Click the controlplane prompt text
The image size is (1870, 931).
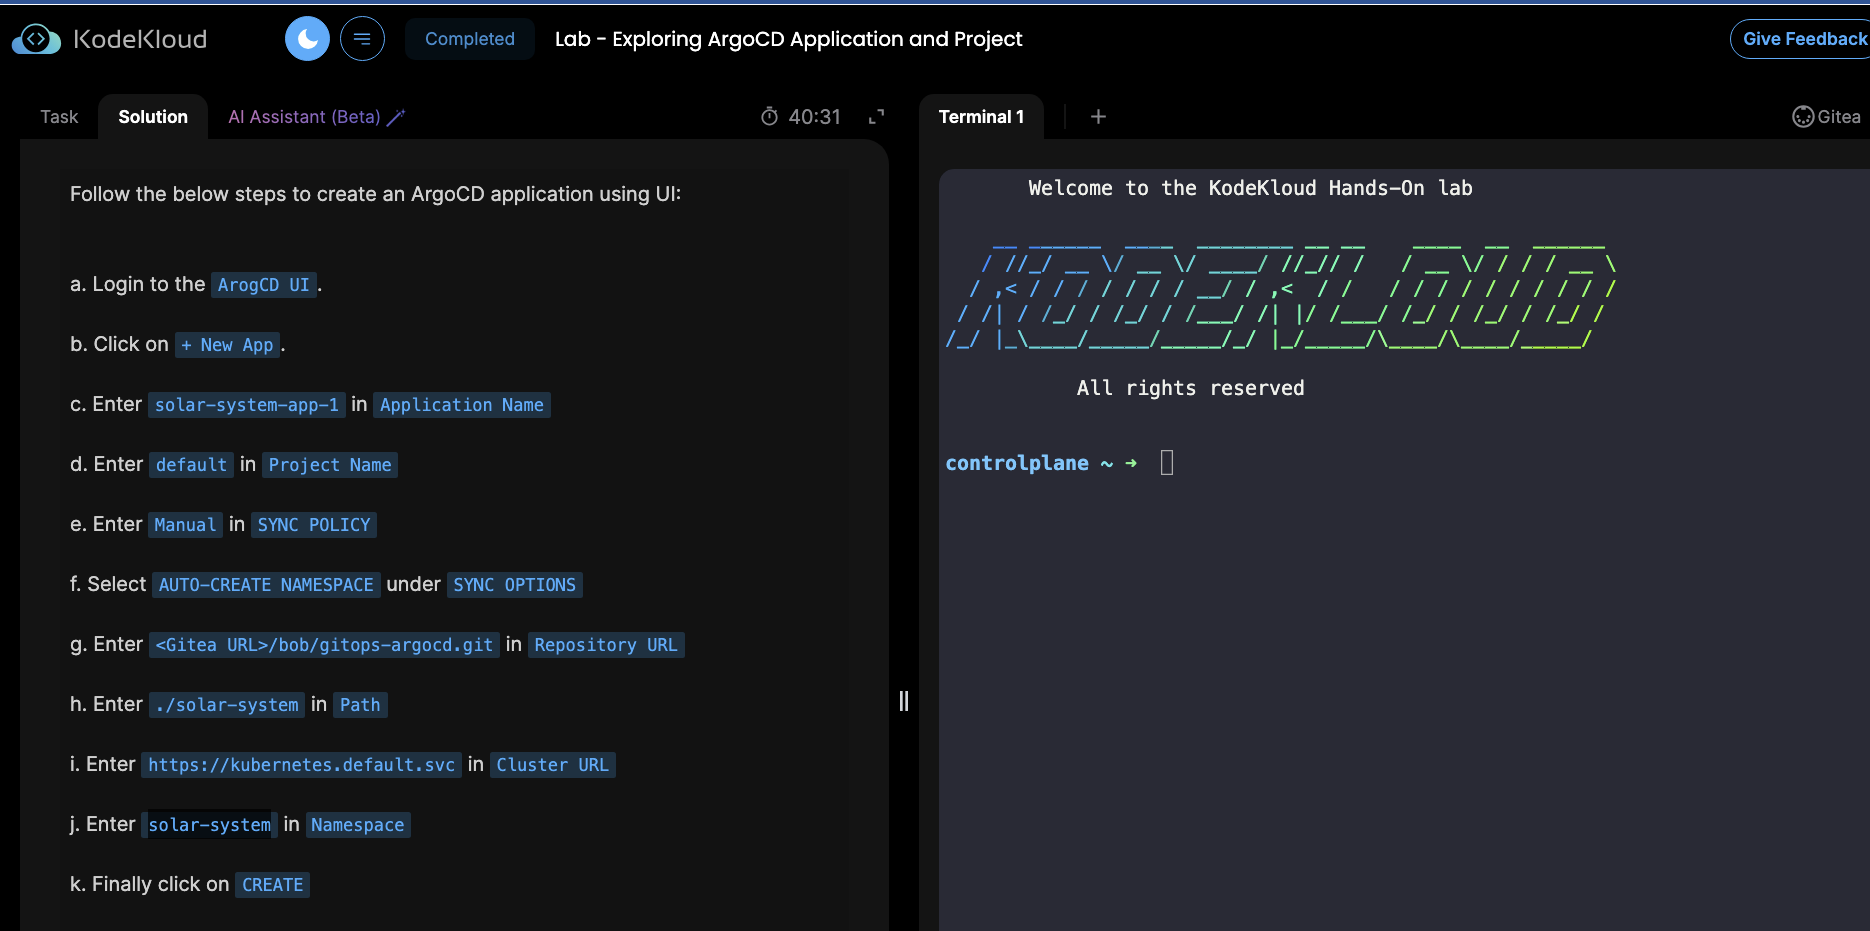[1017, 463]
